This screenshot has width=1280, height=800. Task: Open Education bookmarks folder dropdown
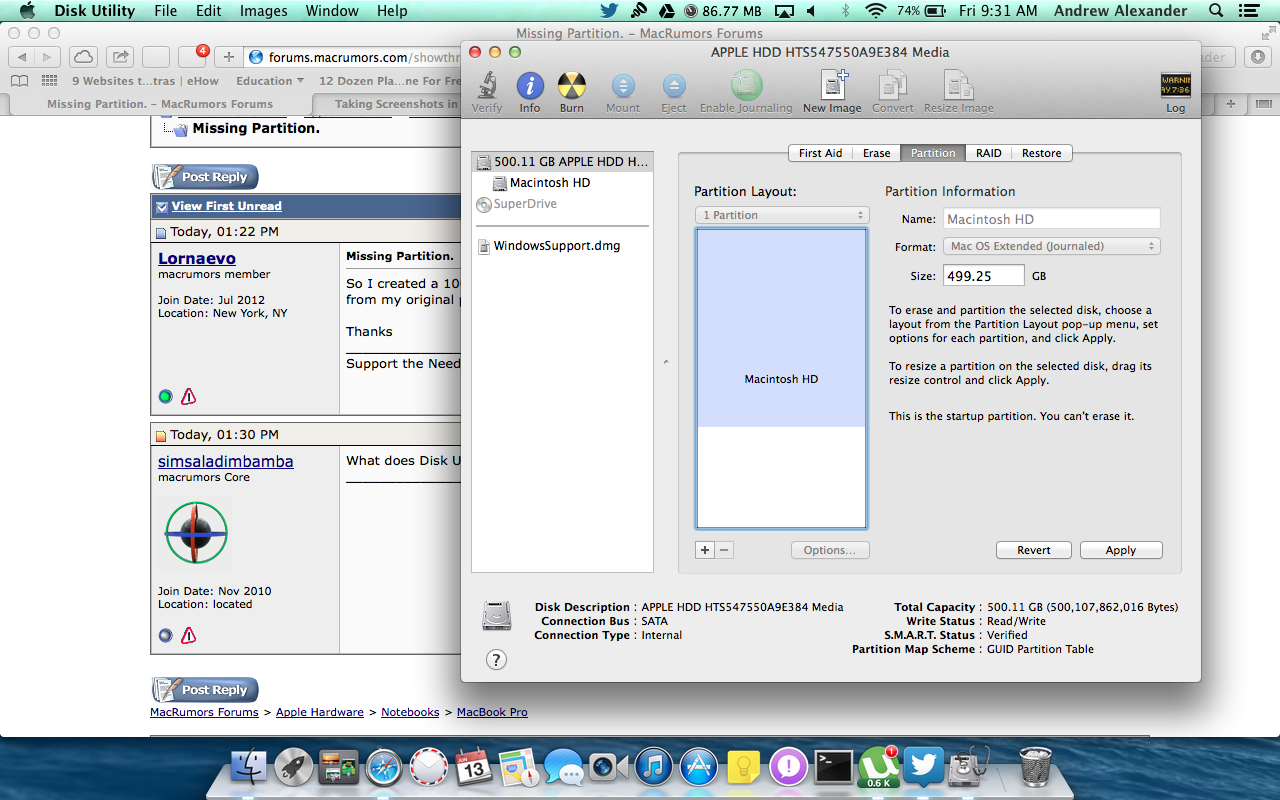pyautogui.click(x=270, y=81)
